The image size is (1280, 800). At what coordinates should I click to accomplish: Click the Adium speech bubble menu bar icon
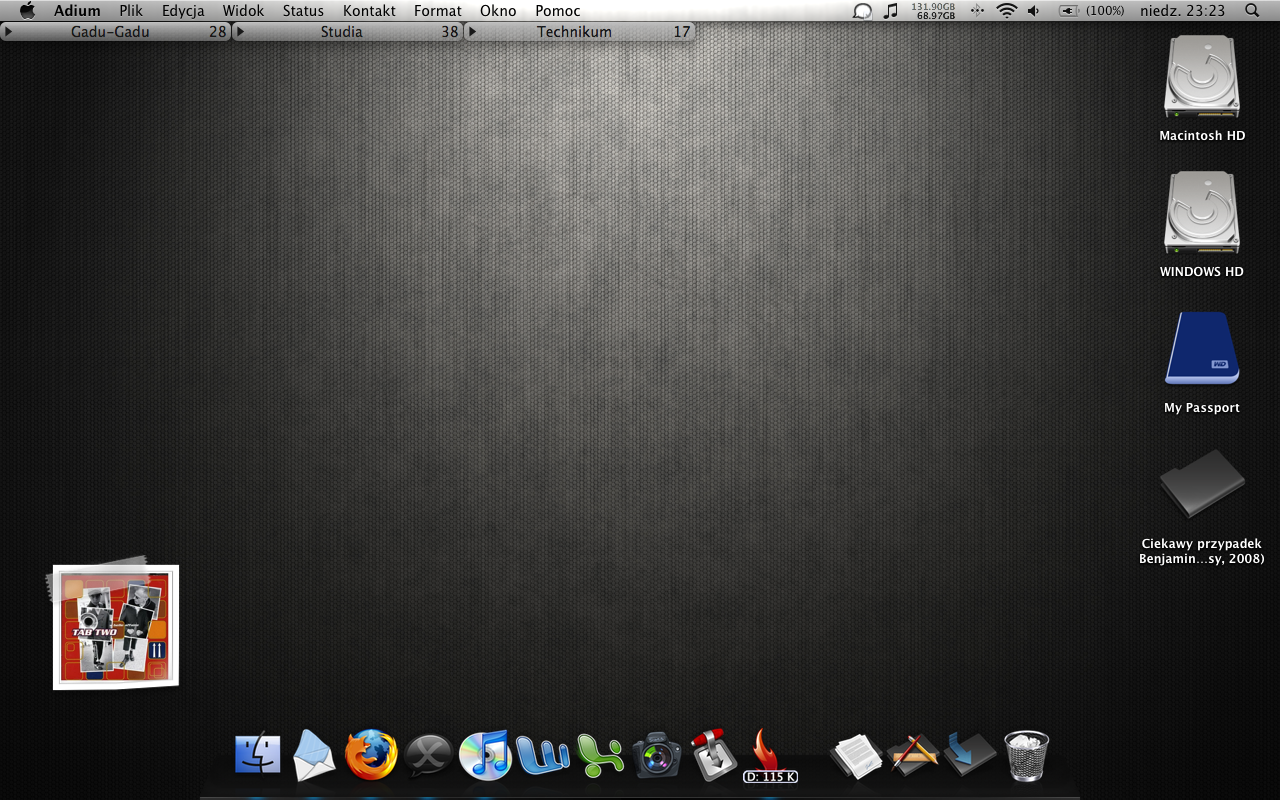(862, 11)
